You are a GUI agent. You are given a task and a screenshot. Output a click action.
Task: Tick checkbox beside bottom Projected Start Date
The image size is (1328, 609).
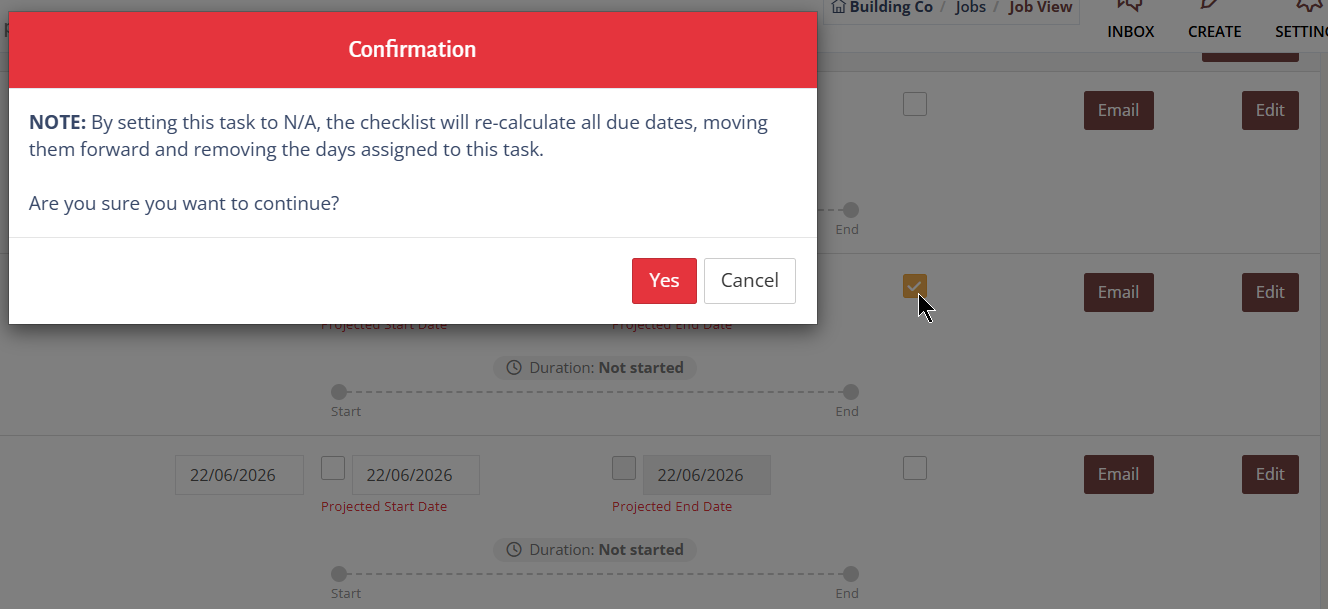333,468
